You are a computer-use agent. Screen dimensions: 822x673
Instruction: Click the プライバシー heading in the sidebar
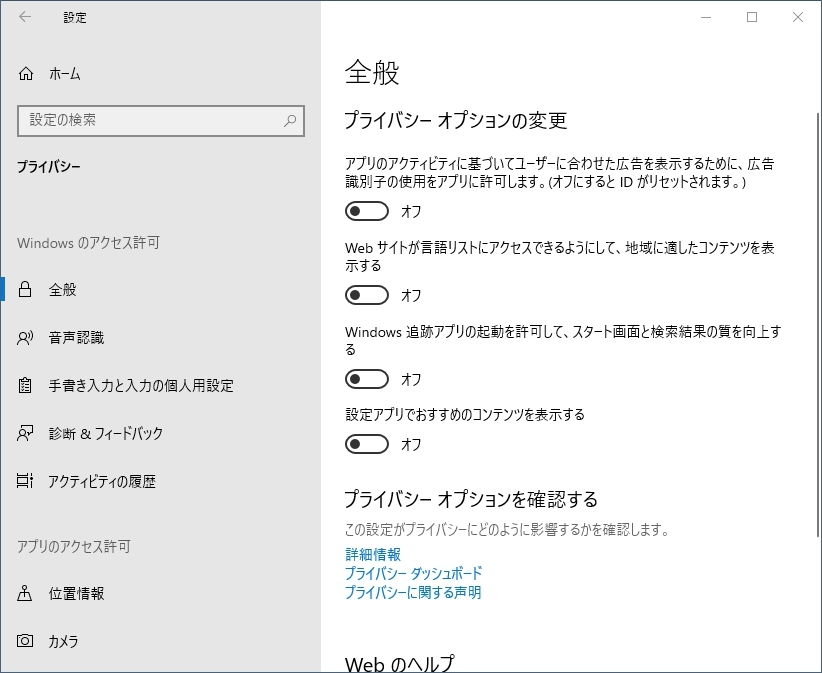49,167
